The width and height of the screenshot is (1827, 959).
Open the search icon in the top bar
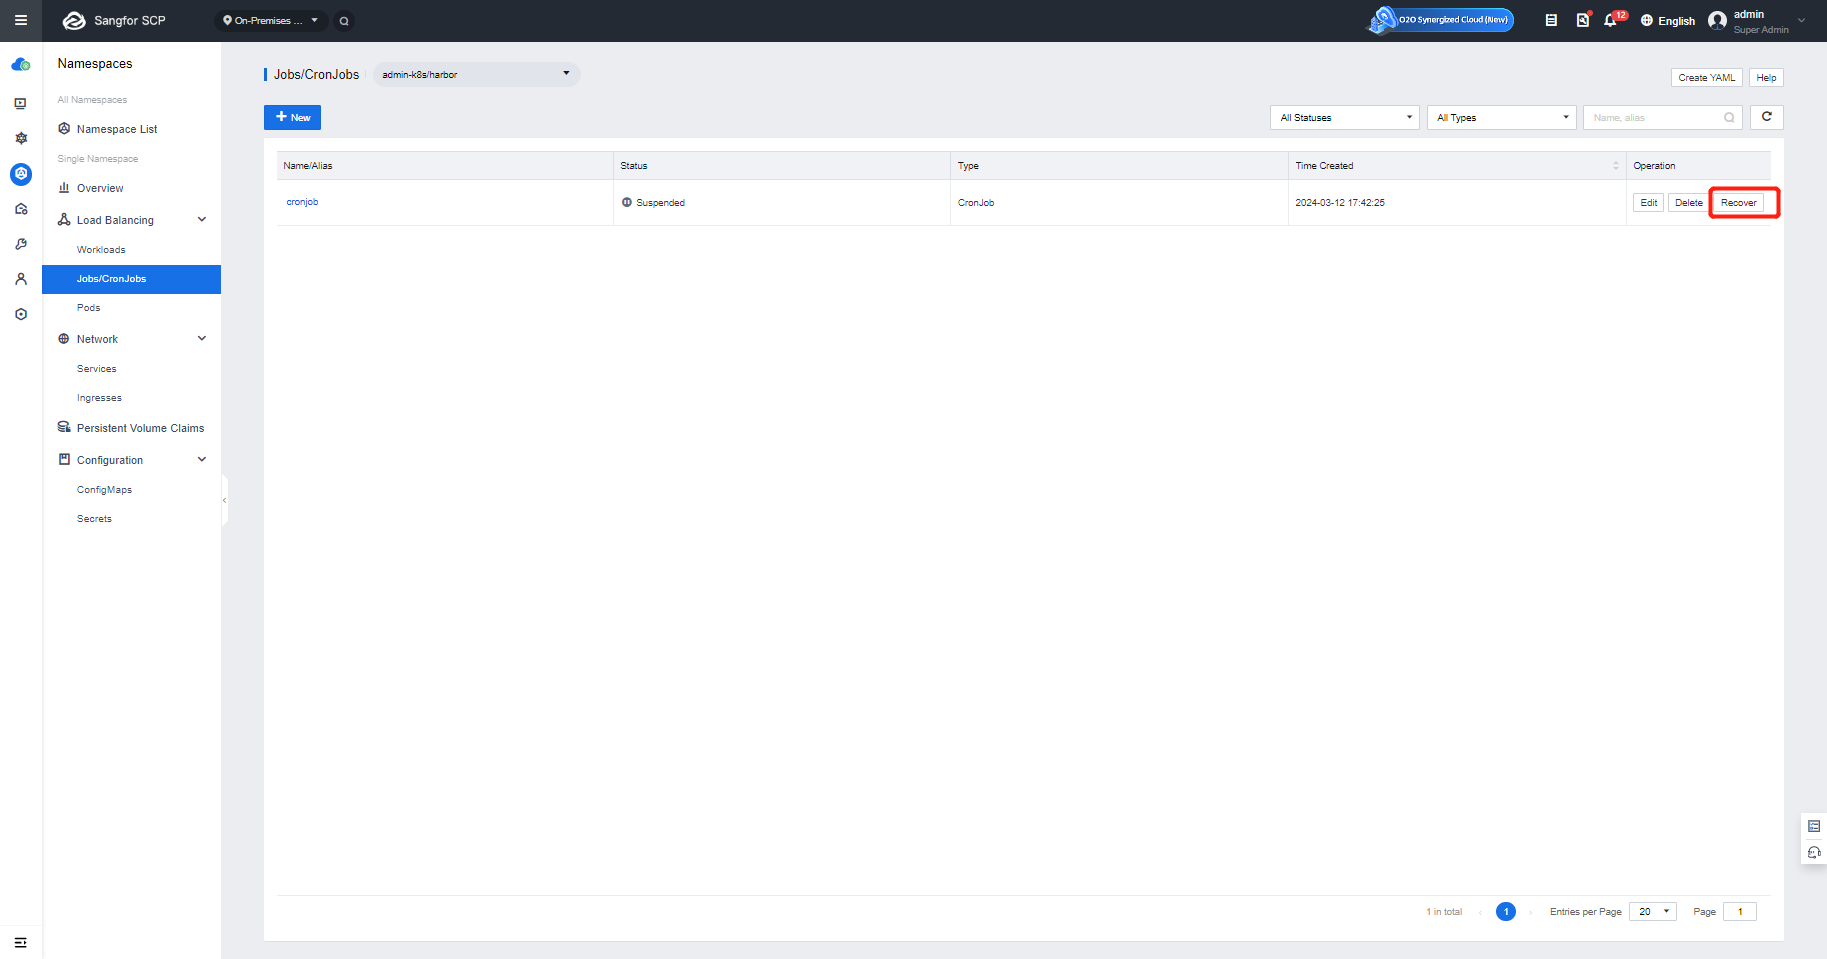click(344, 21)
